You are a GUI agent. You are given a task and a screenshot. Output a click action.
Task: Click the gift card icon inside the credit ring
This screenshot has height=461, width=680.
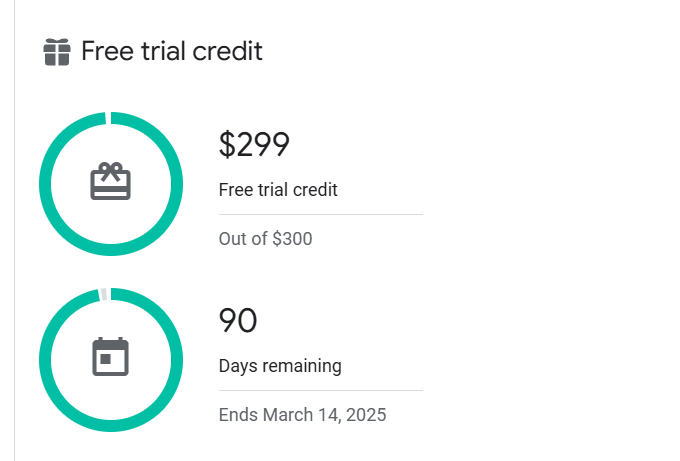pyautogui.click(x=111, y=181)
